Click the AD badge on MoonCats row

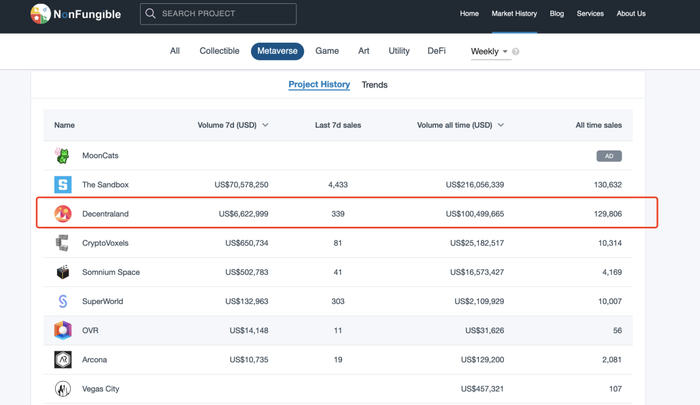pyautogui.click(x=608, y=156)
